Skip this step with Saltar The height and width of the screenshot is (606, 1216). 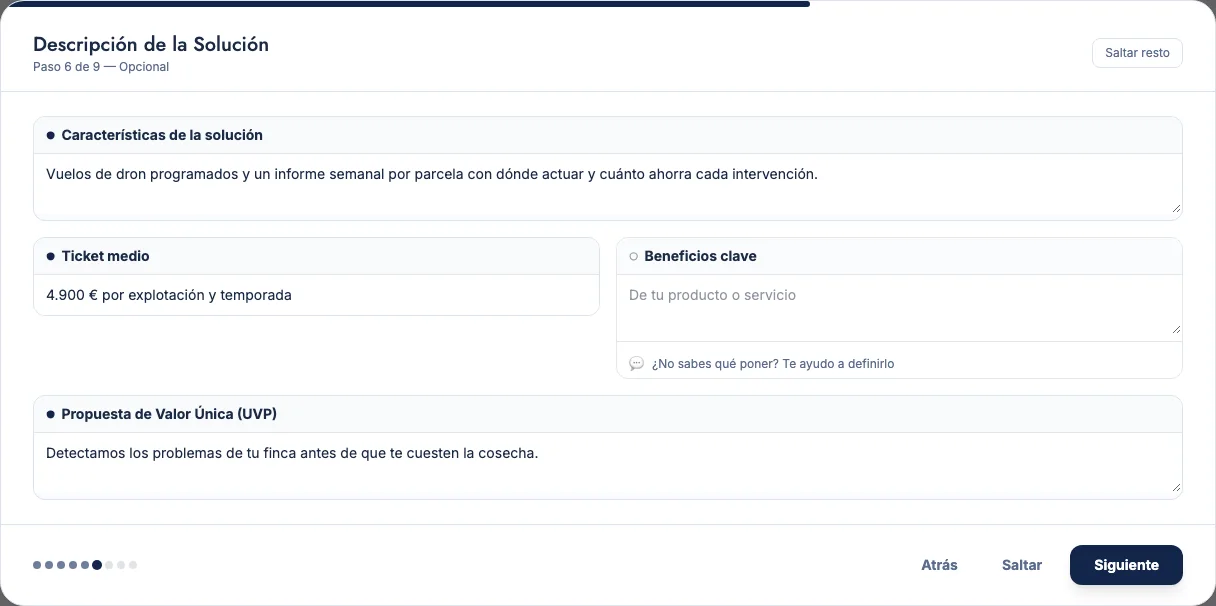tap(1022, 565)
